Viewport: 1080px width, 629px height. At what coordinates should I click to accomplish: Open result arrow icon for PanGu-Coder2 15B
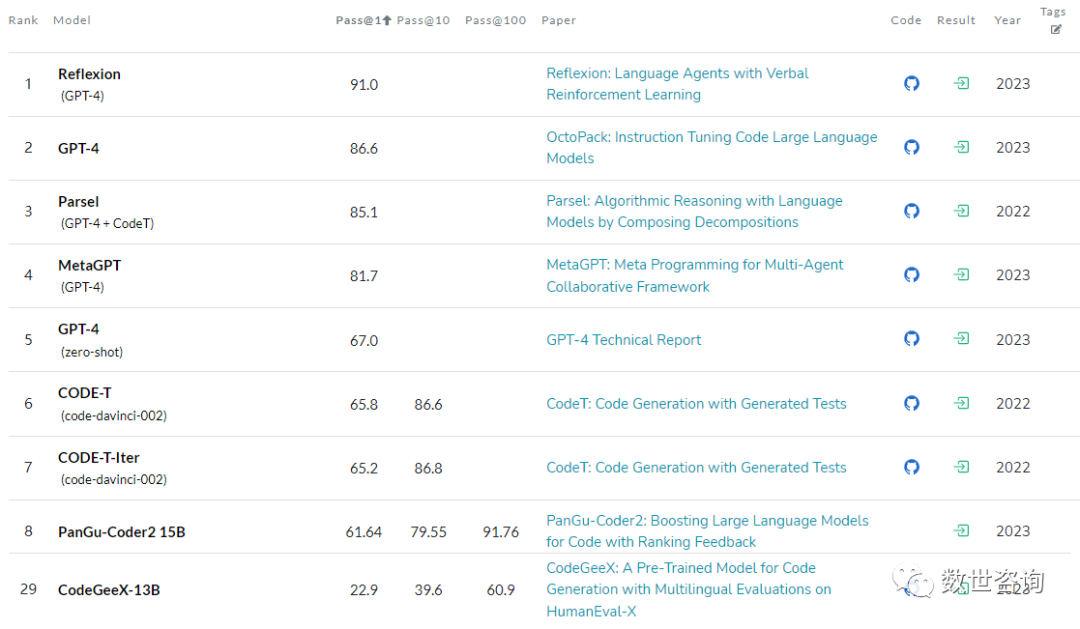click(962, 530)
